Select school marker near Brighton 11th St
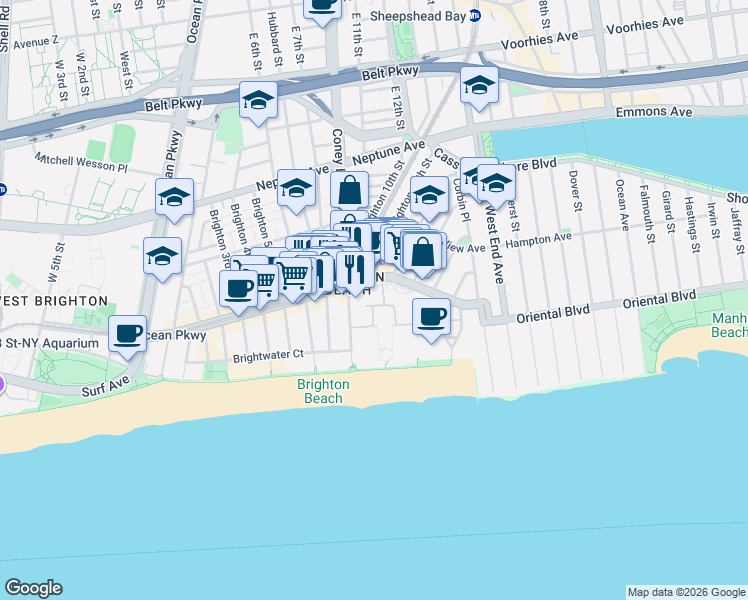 429,196
